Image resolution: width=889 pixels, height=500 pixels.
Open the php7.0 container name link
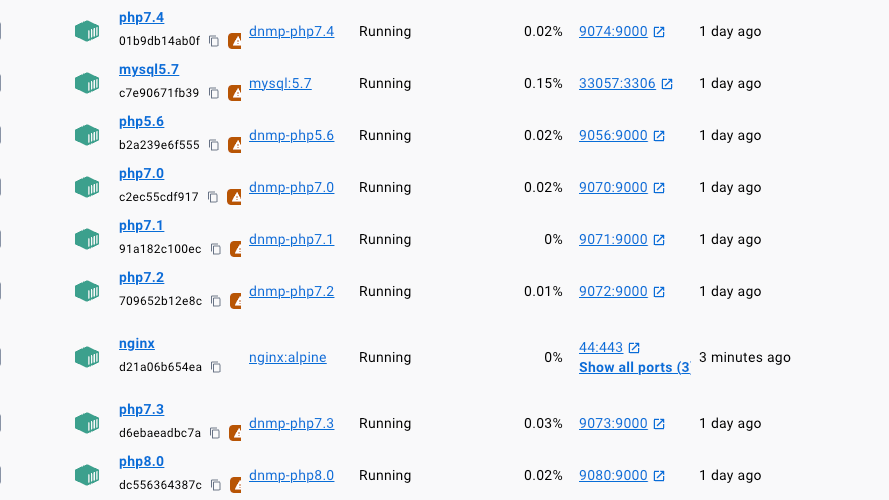(141, 173)
